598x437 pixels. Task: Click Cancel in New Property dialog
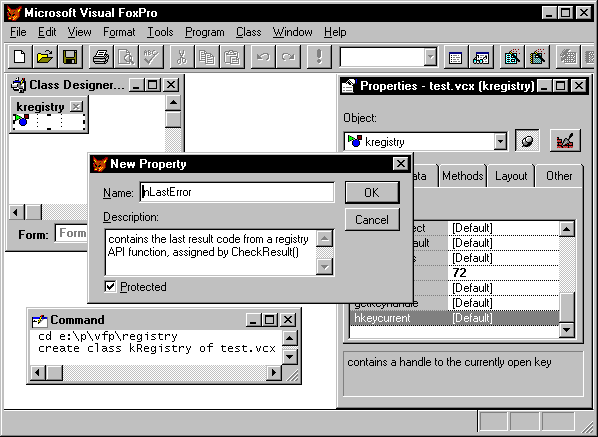(x=372, y=220)
